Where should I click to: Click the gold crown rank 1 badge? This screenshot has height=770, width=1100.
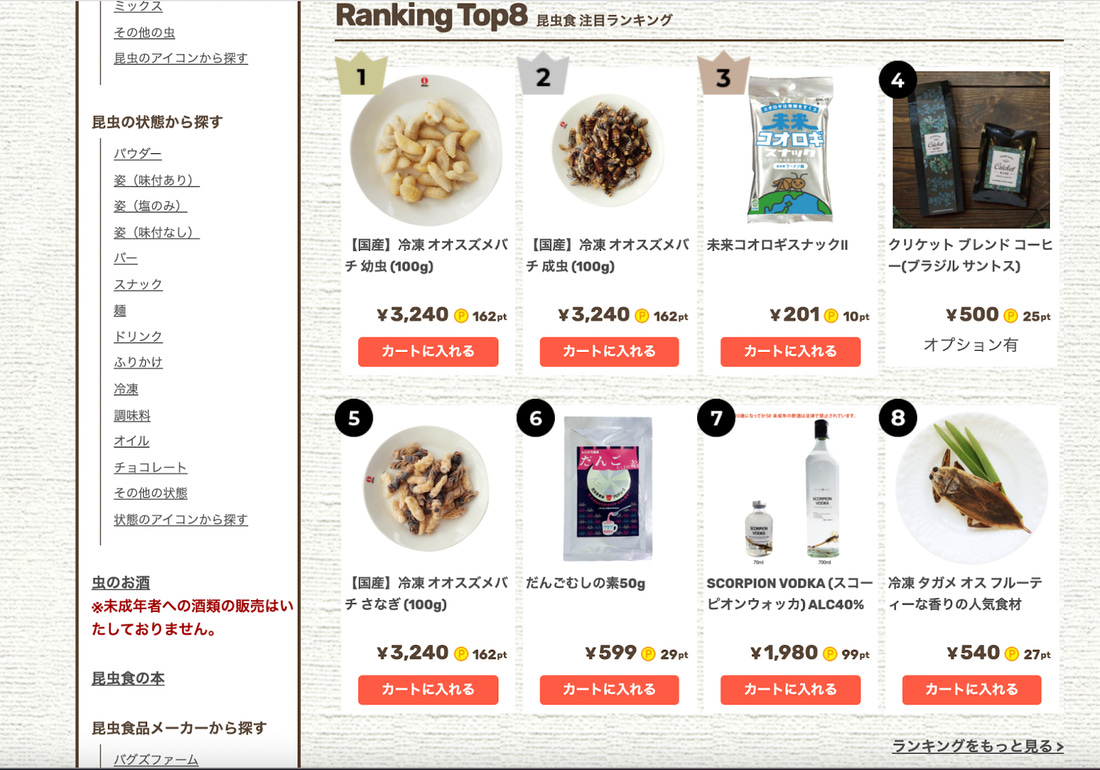click(361, 74)
